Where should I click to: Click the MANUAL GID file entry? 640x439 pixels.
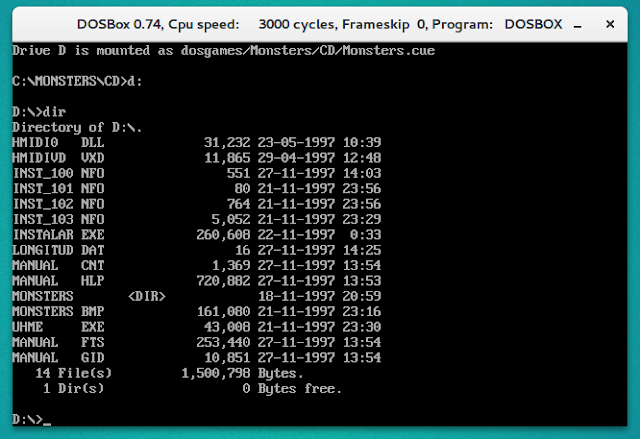tap(197, 358)
